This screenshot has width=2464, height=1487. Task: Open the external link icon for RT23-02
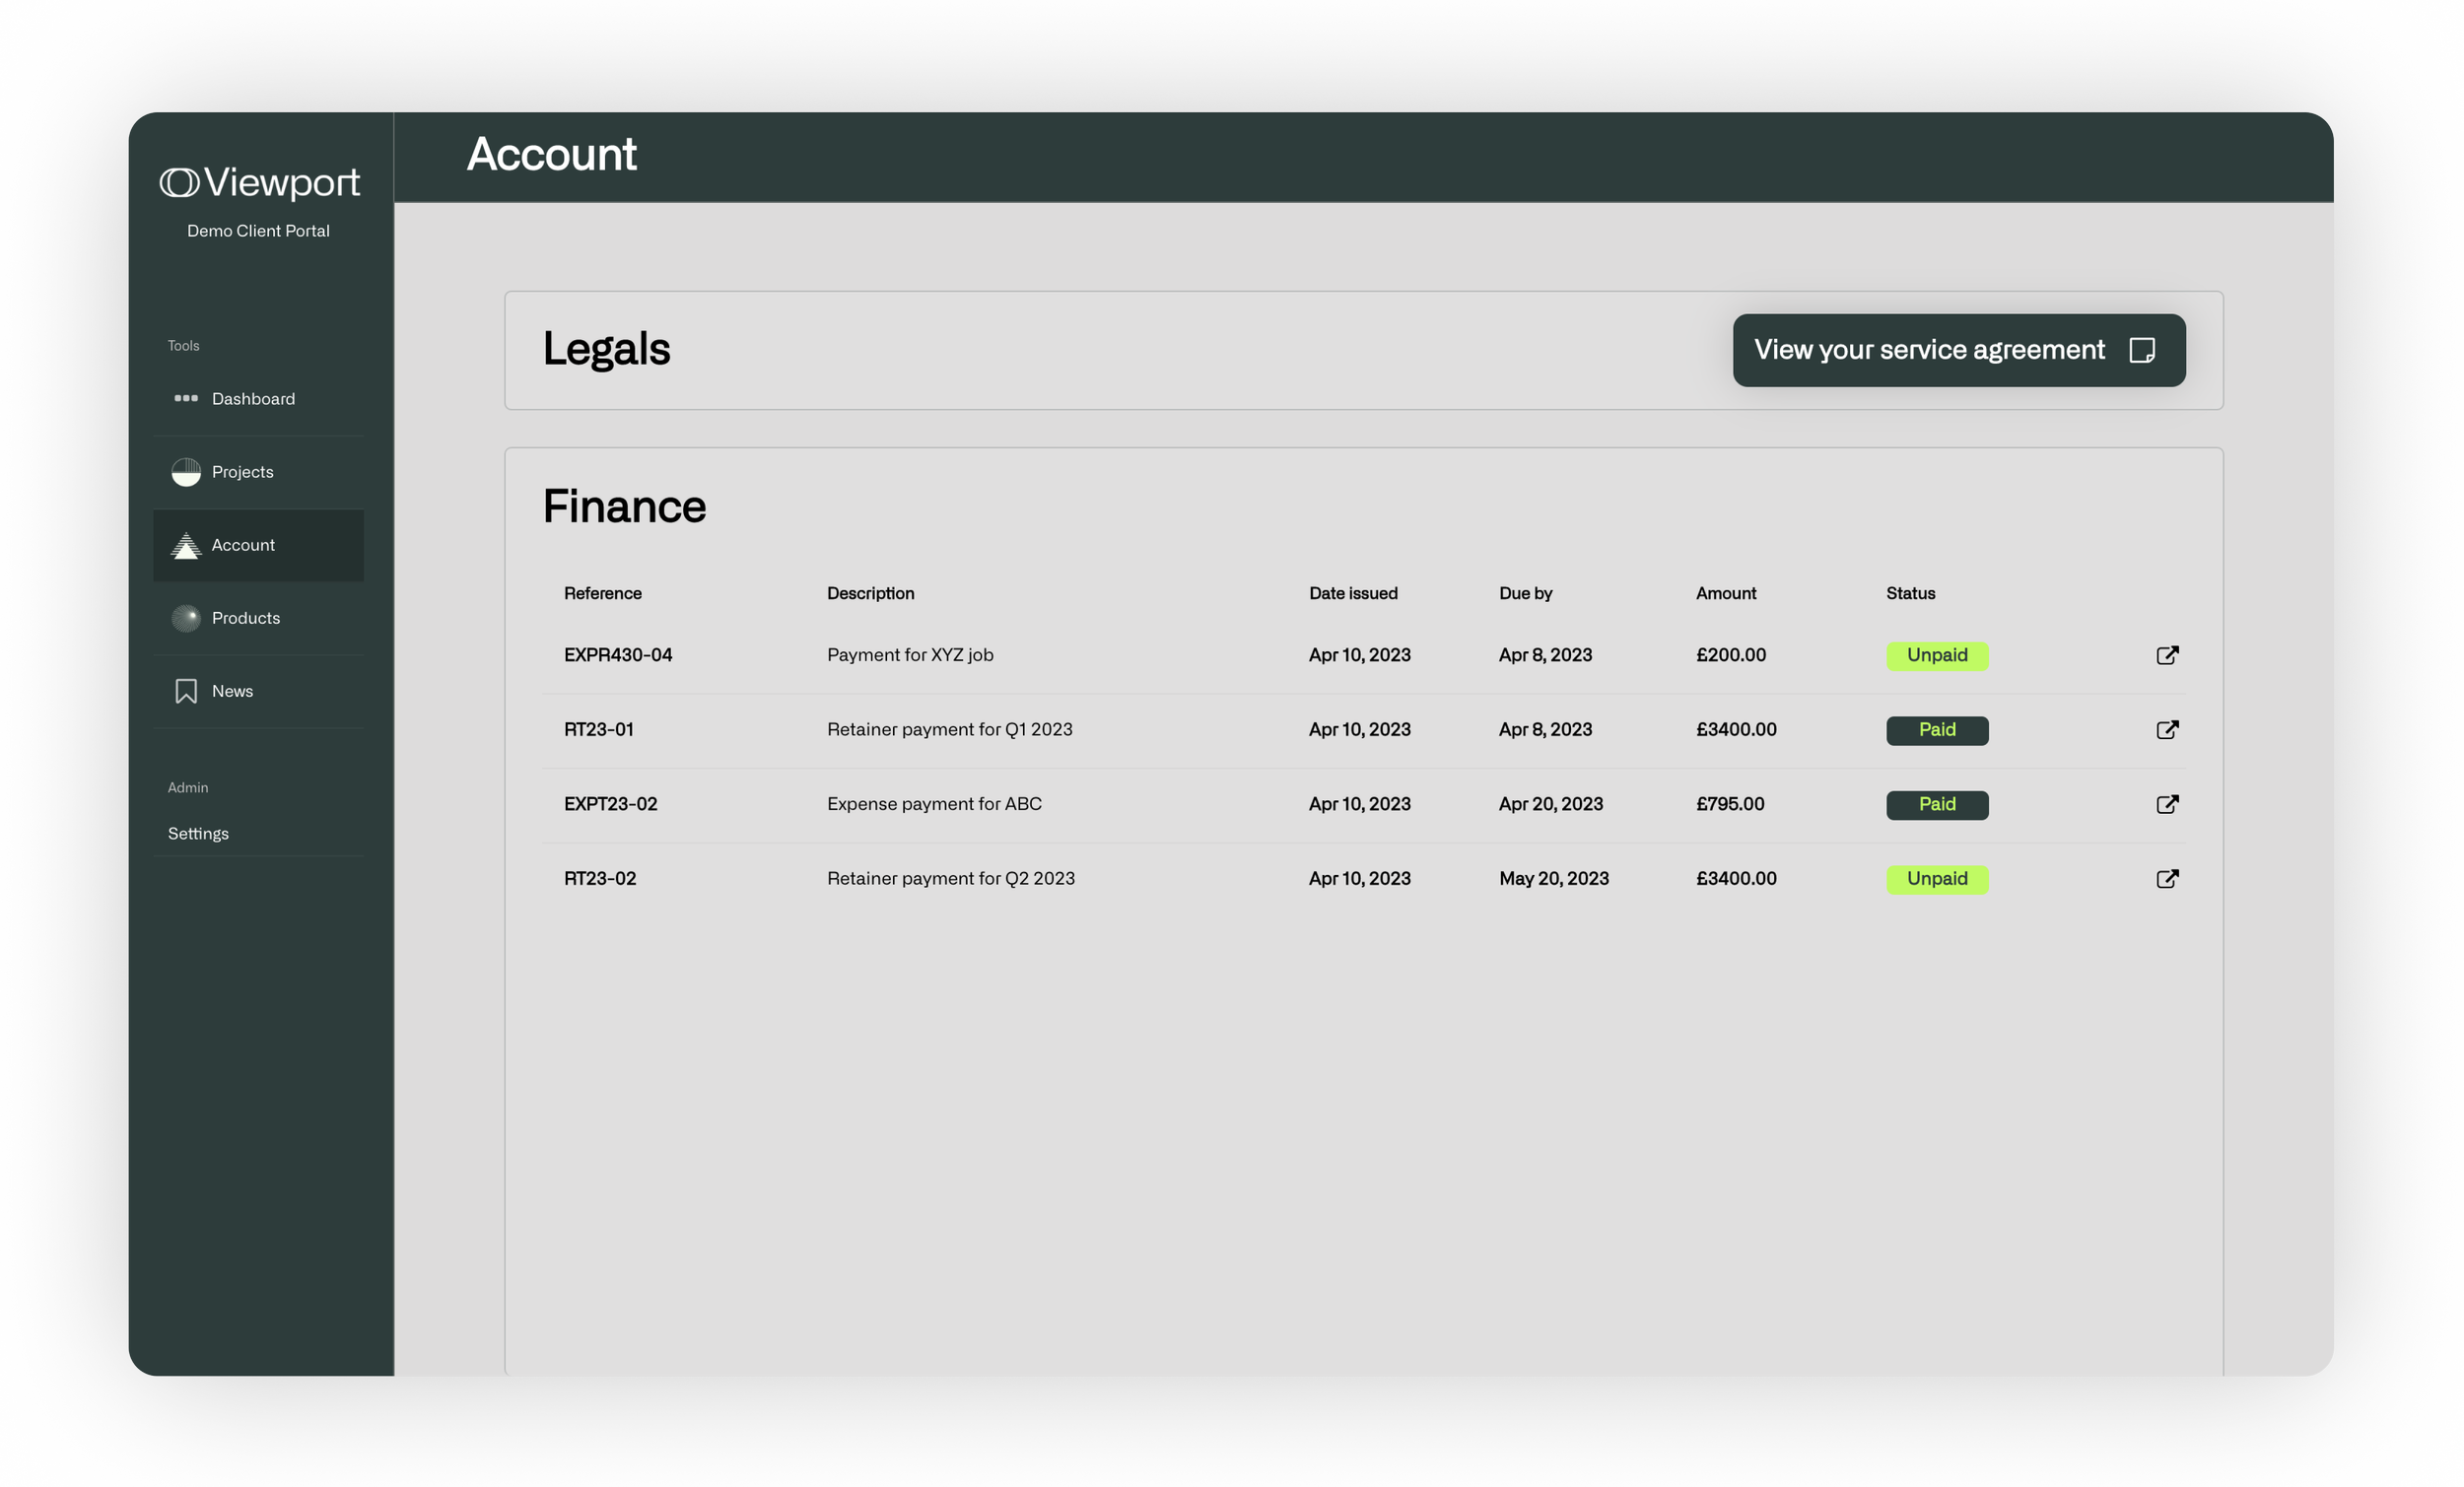(x=2168, y=878)
